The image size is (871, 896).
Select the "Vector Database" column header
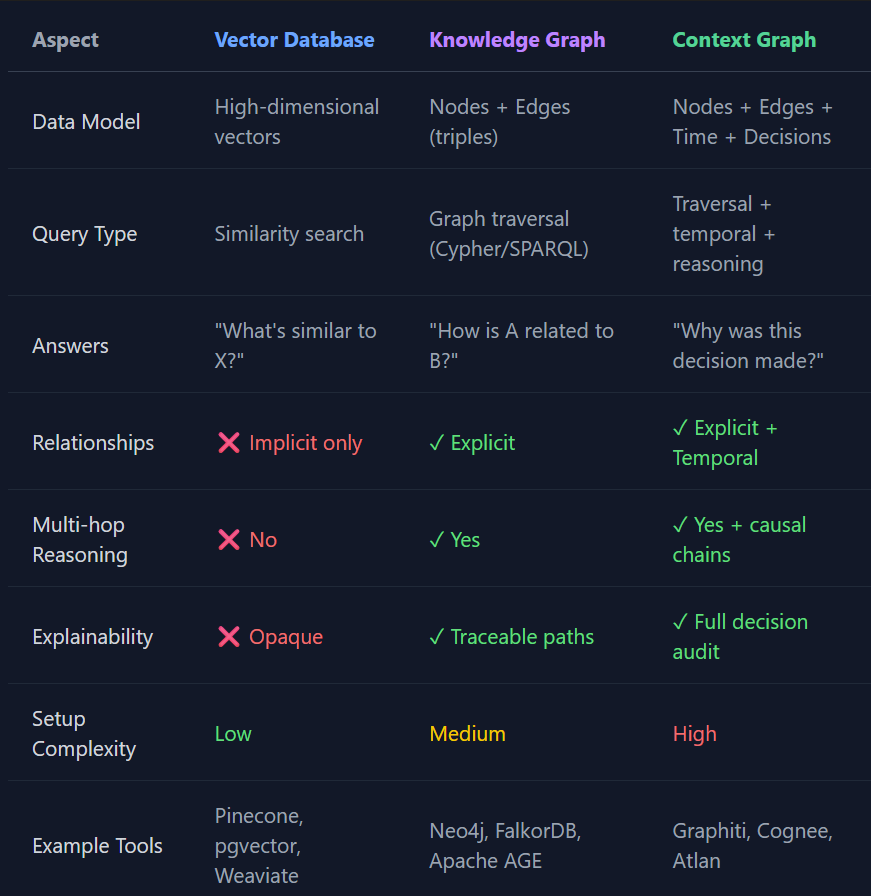click(294, 41)
